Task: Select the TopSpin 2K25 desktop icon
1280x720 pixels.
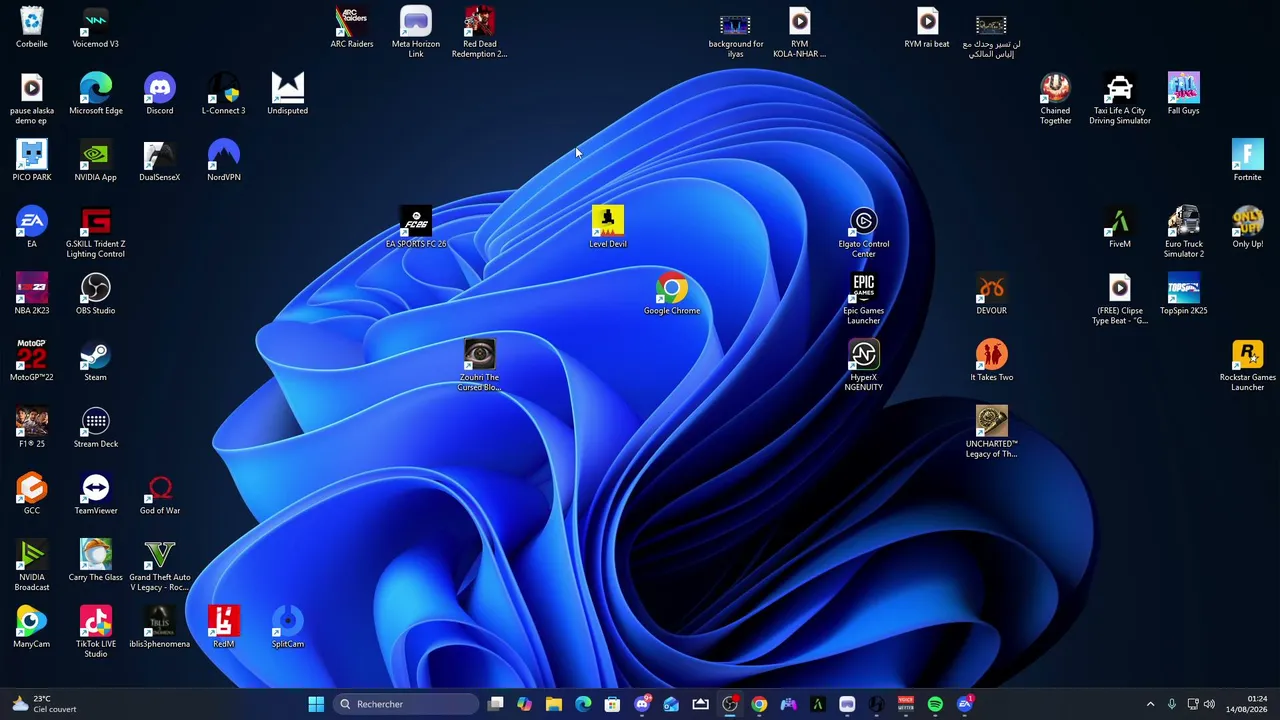Action: coord(1183,295)
